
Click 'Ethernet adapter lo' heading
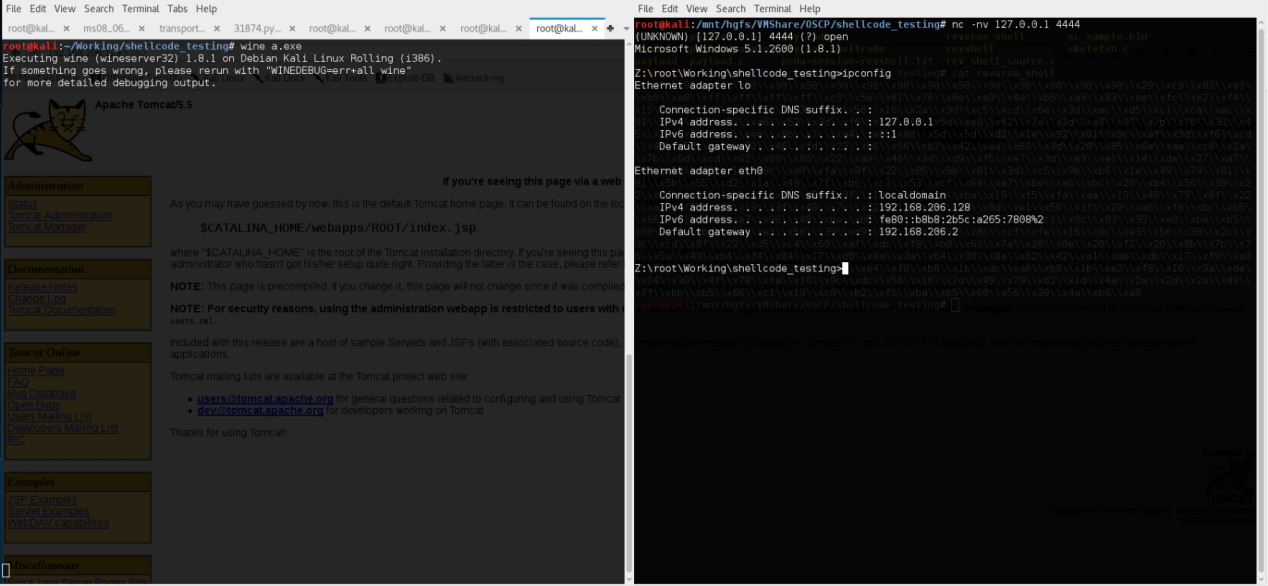point(692,85)
